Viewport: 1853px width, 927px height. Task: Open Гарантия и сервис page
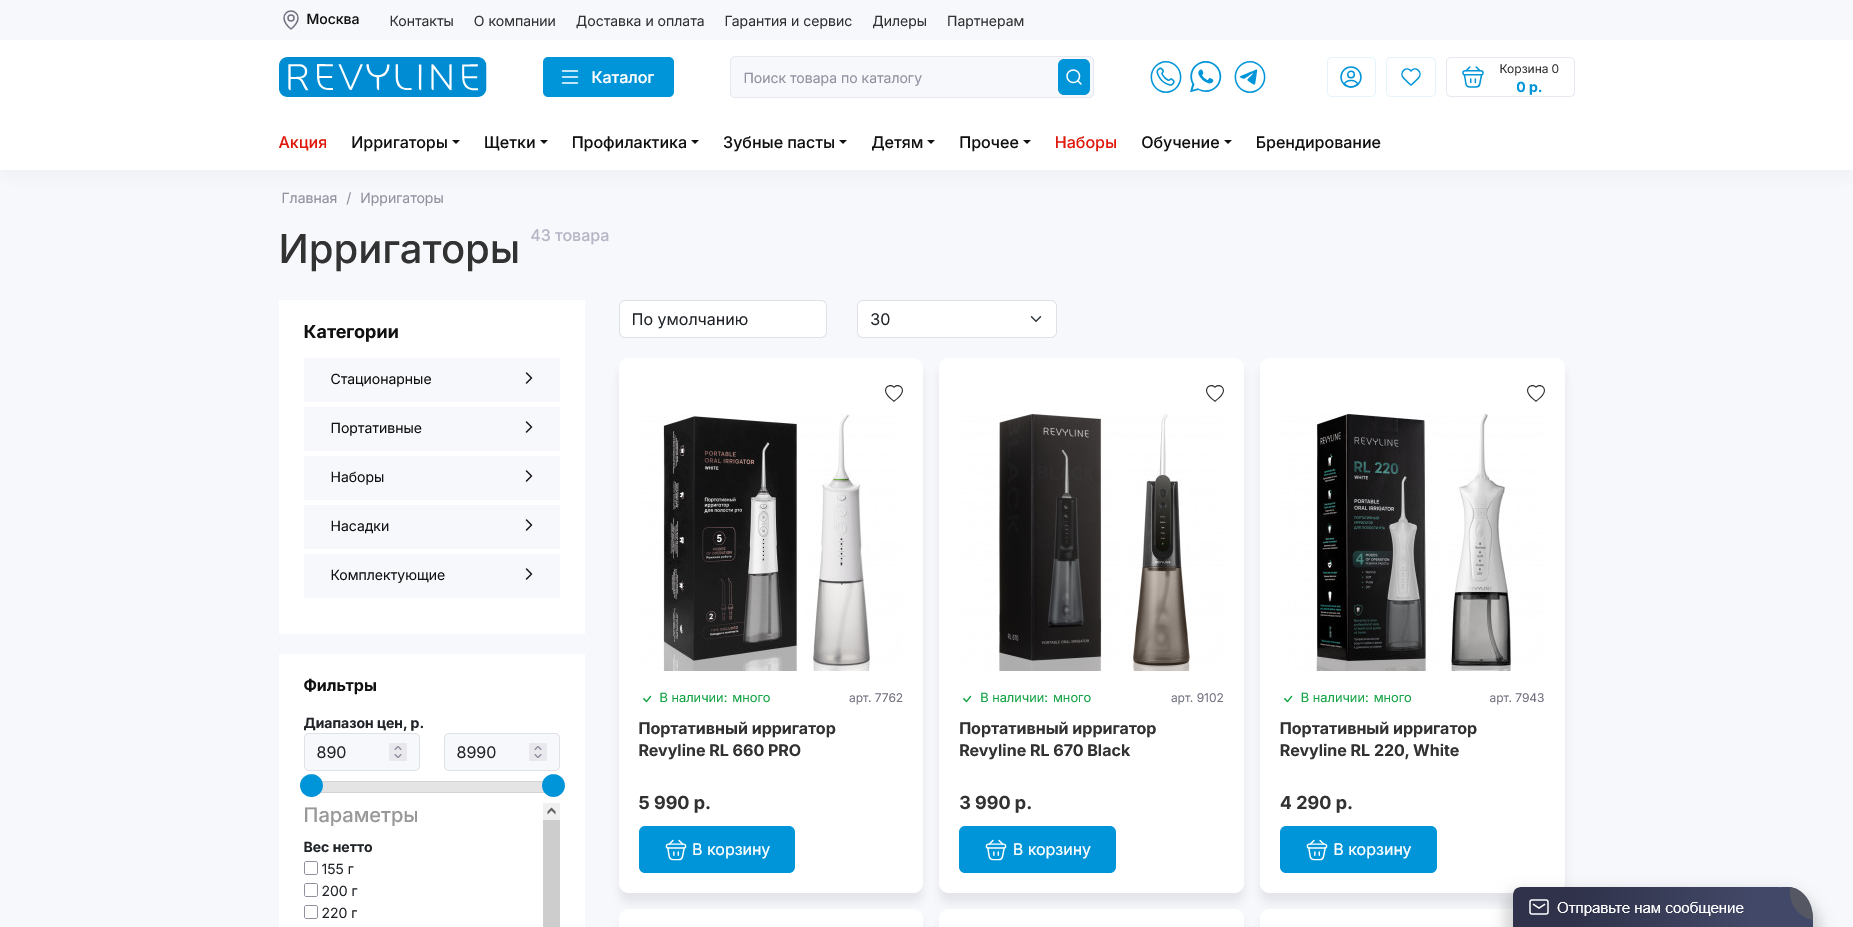pyautogui.click(x=788, y=21)
